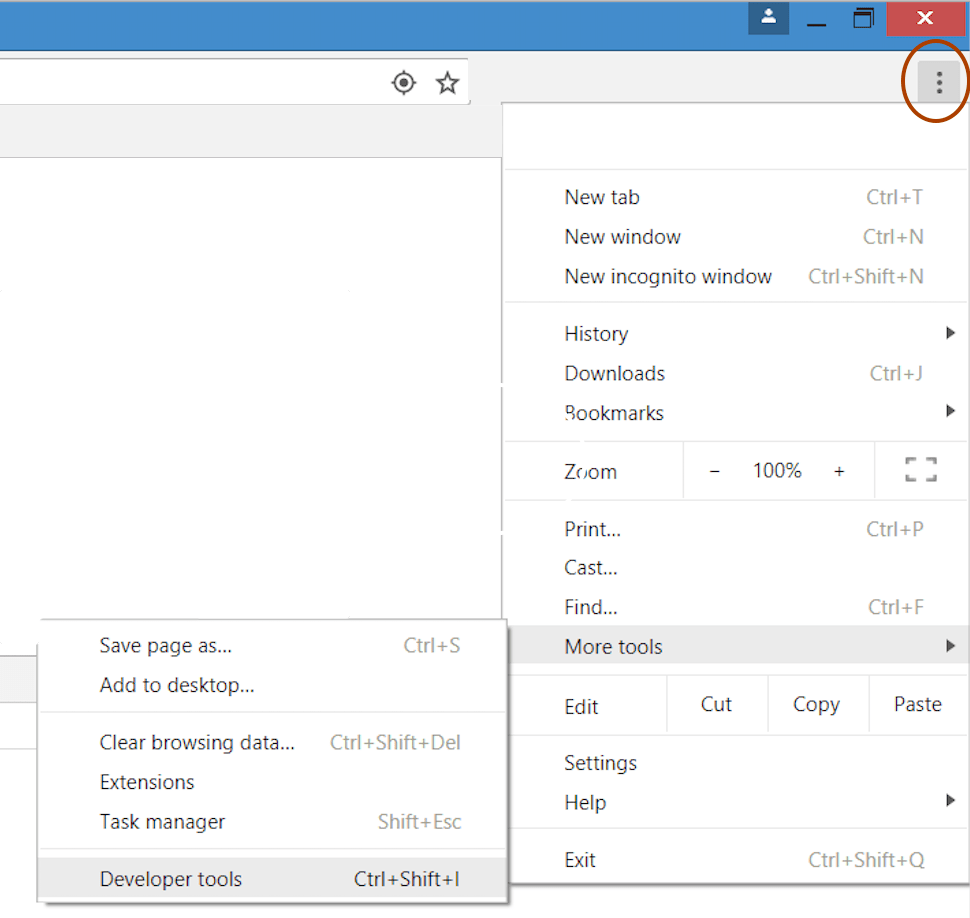Bookmark this page with the star icon

pyautogui.click(x=447, y=83)
